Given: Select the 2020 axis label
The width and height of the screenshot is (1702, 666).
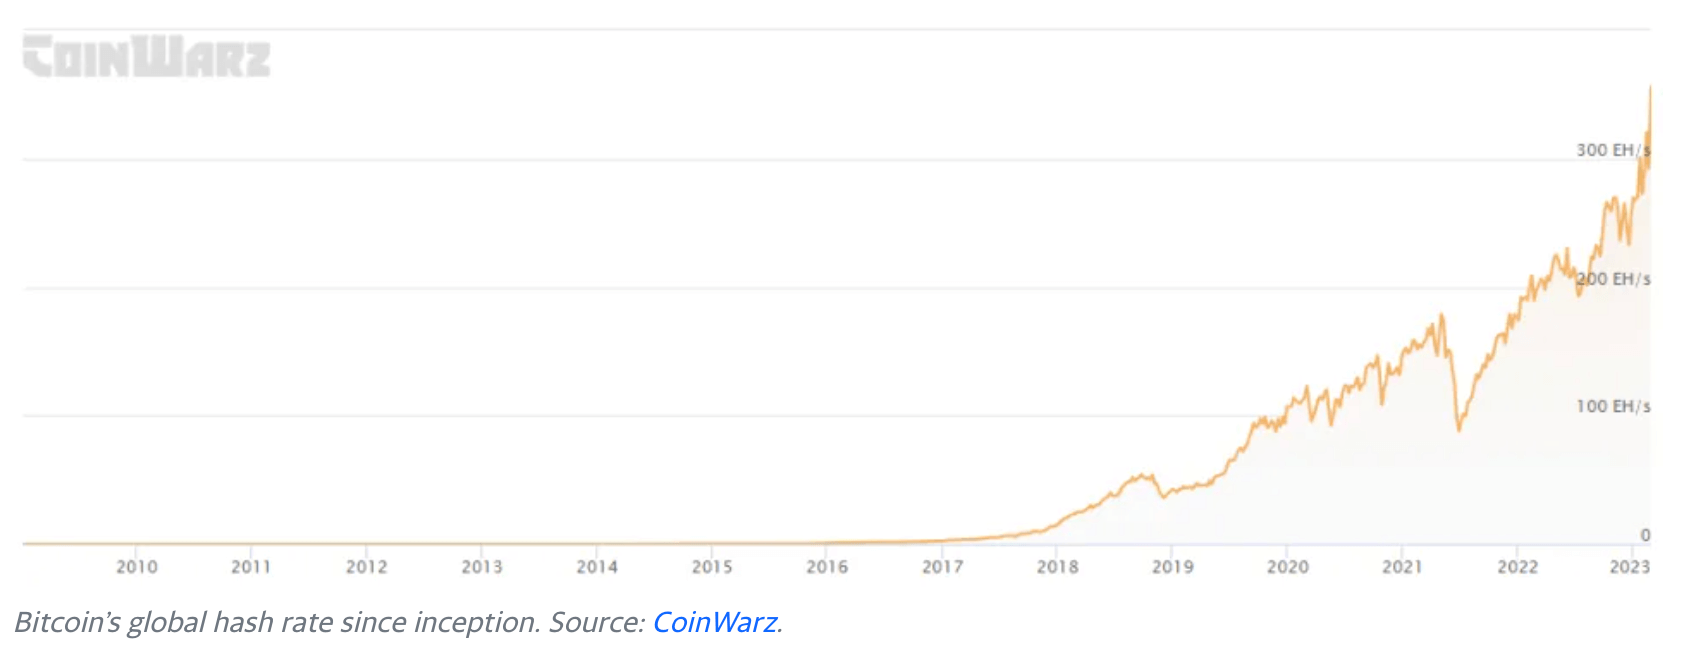Looking at the screenshot, I should click(x=1288, y=567).
